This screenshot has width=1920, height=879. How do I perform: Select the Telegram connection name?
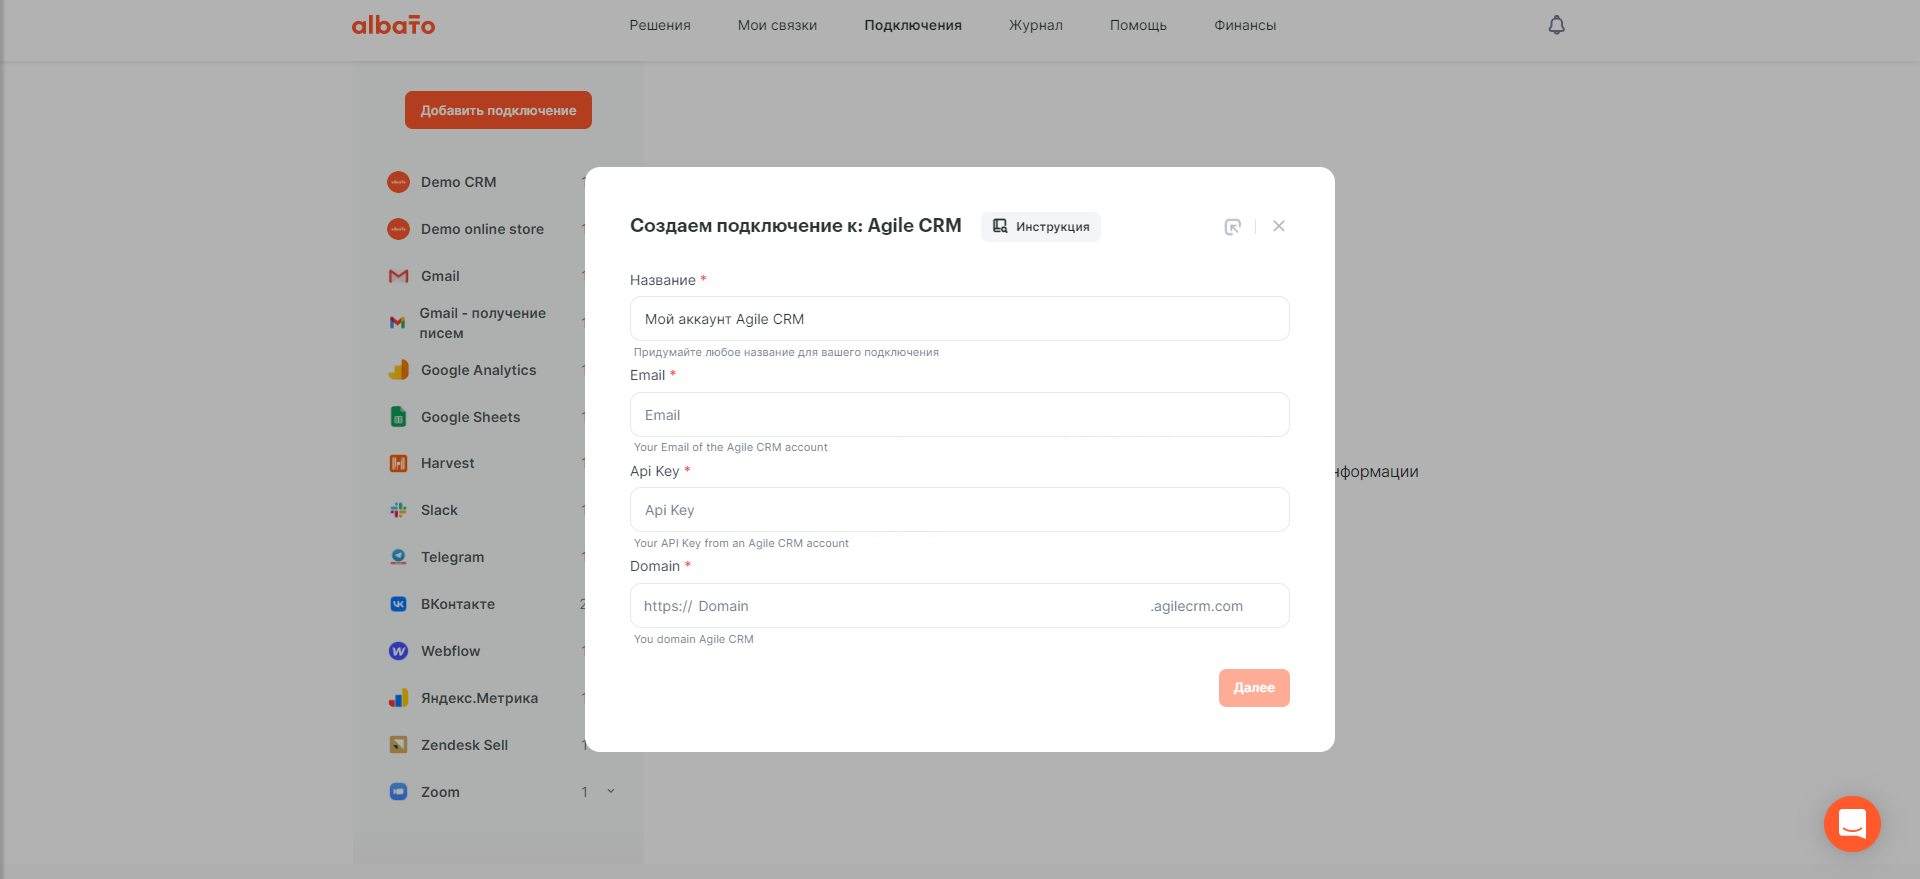click(452, 557)
